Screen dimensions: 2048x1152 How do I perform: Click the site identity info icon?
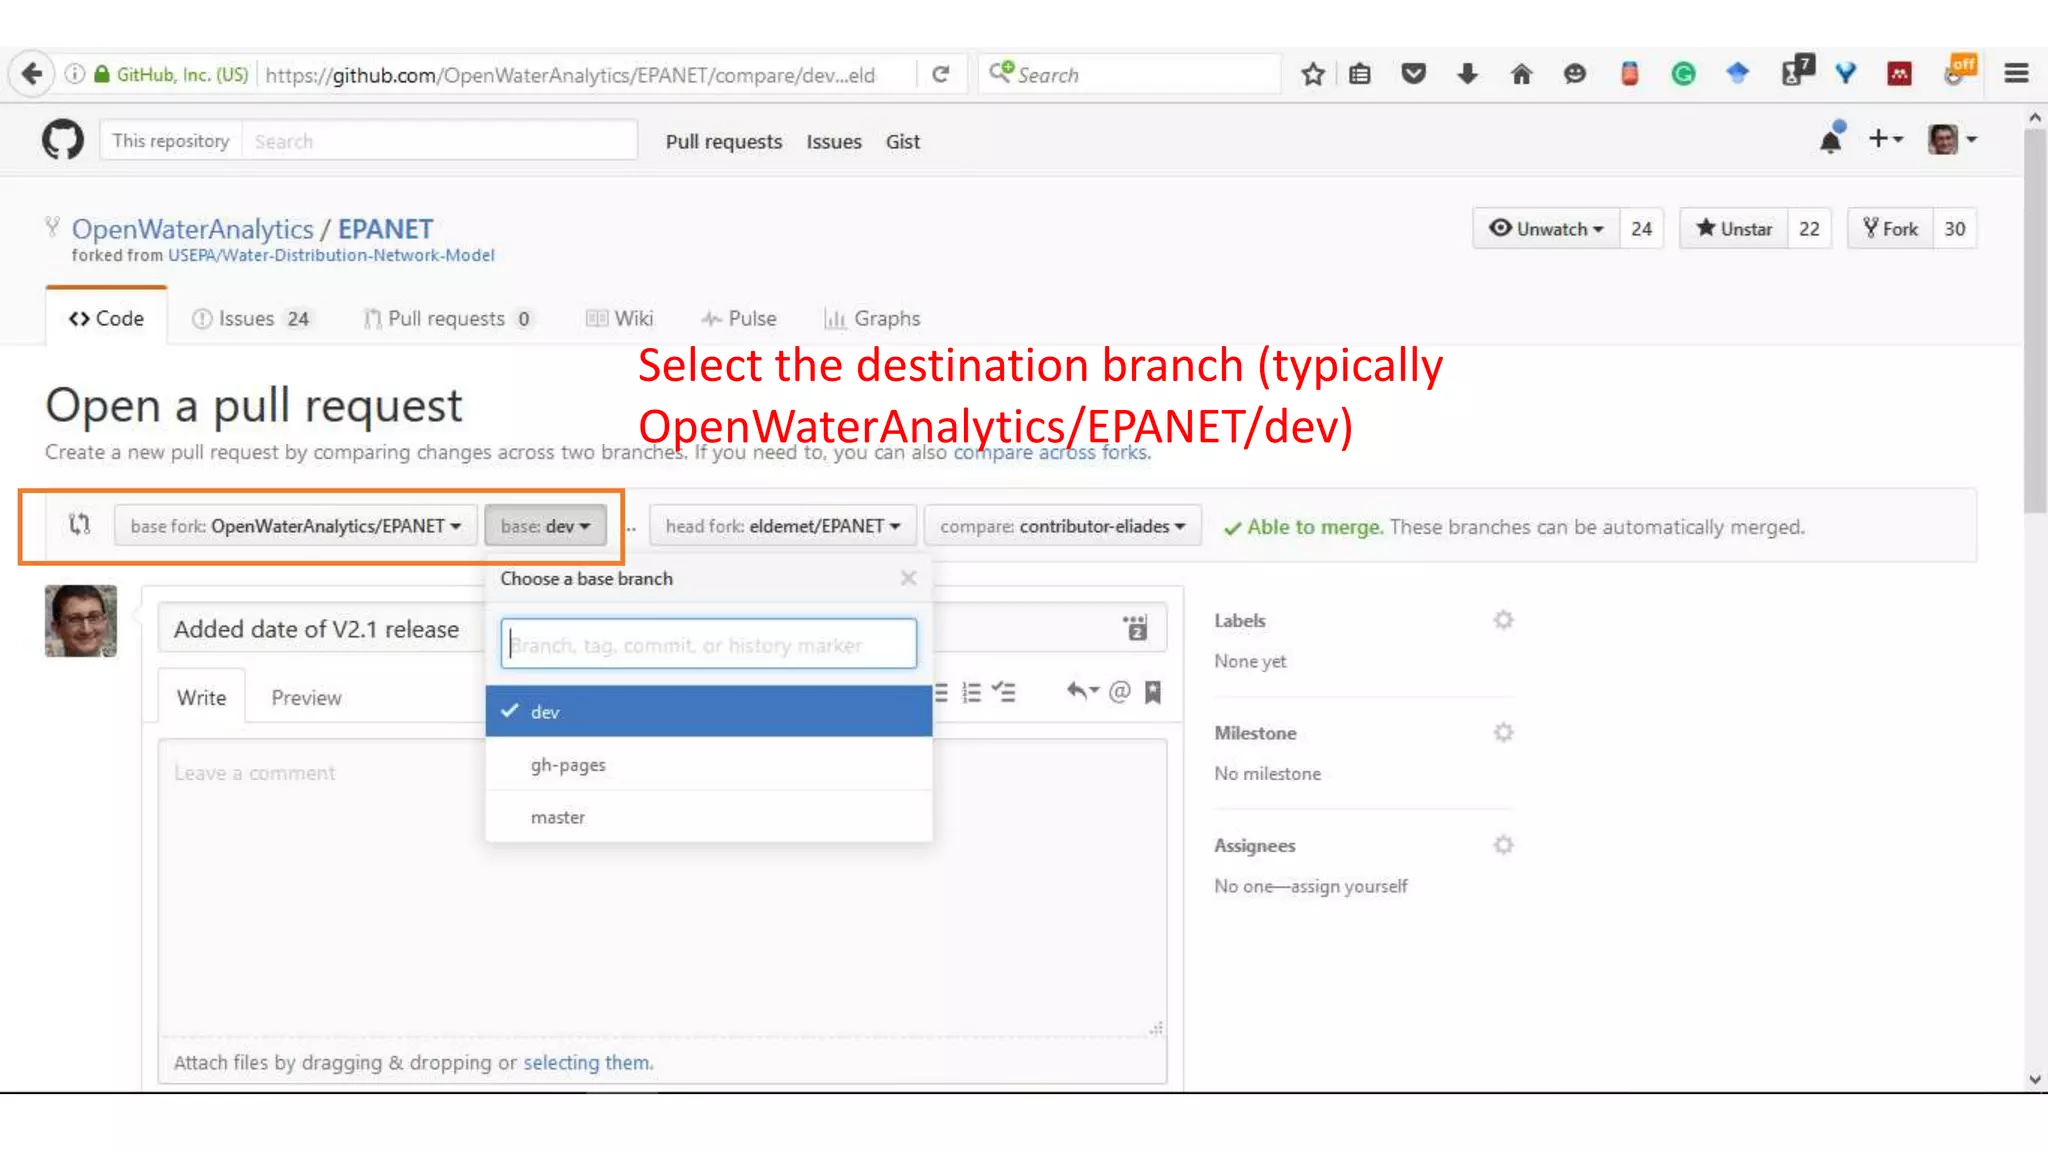tap(75, 74)
